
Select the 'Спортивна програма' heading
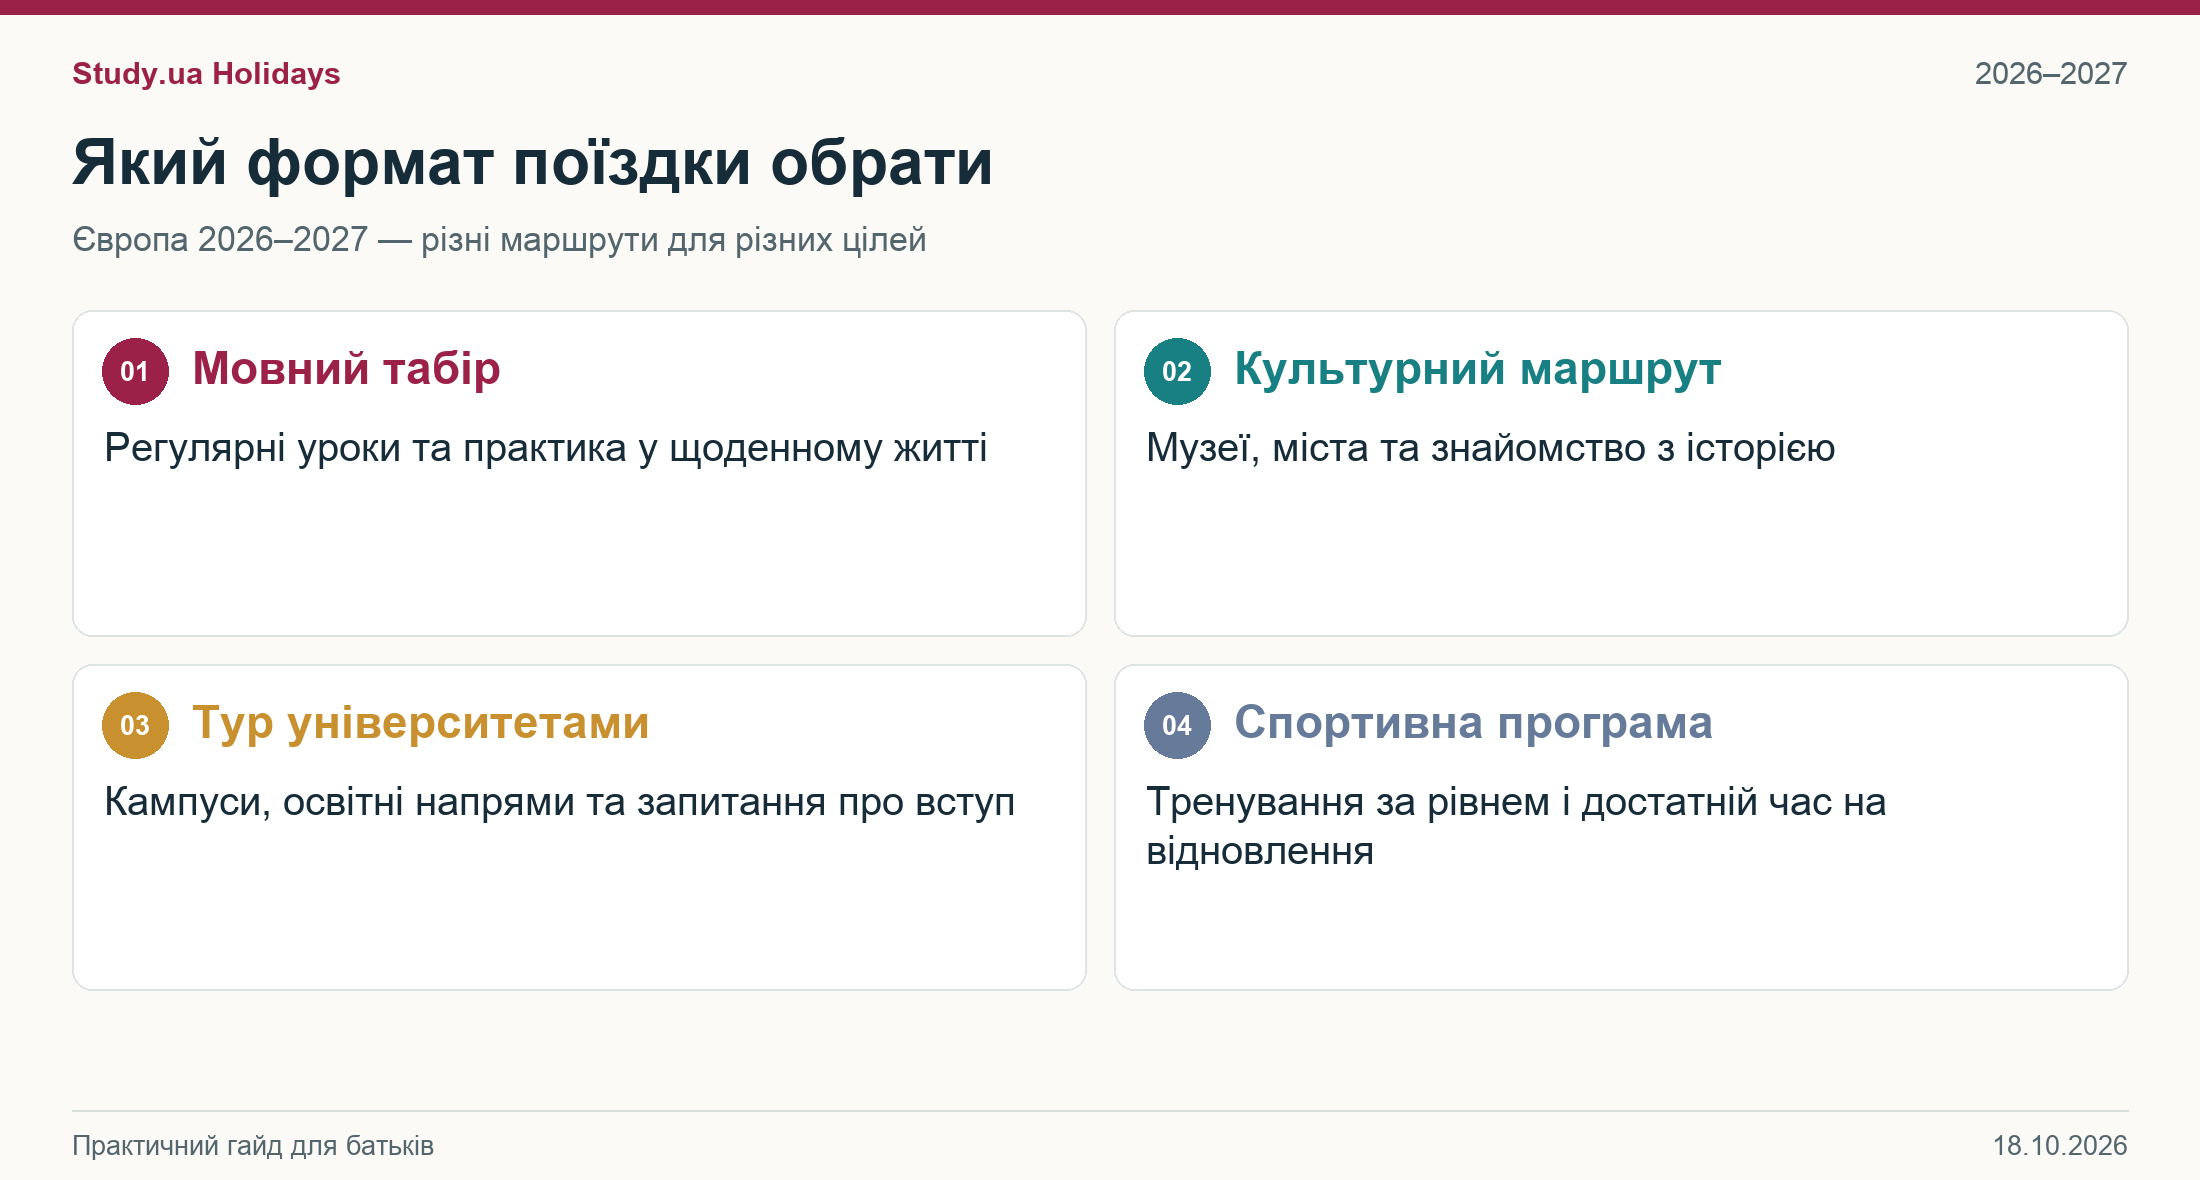(1473, 723)
